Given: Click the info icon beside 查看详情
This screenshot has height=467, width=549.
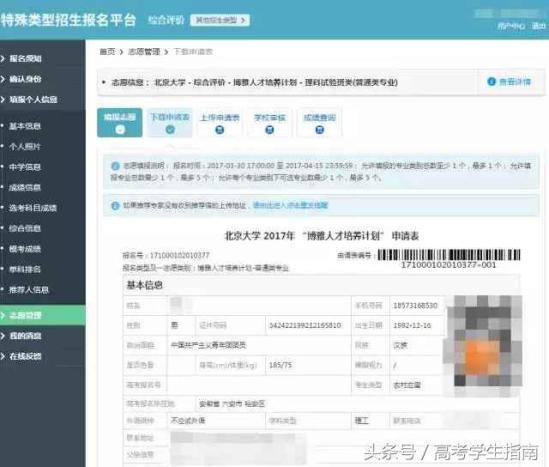Looking at the screenshot, I should 492,82.
